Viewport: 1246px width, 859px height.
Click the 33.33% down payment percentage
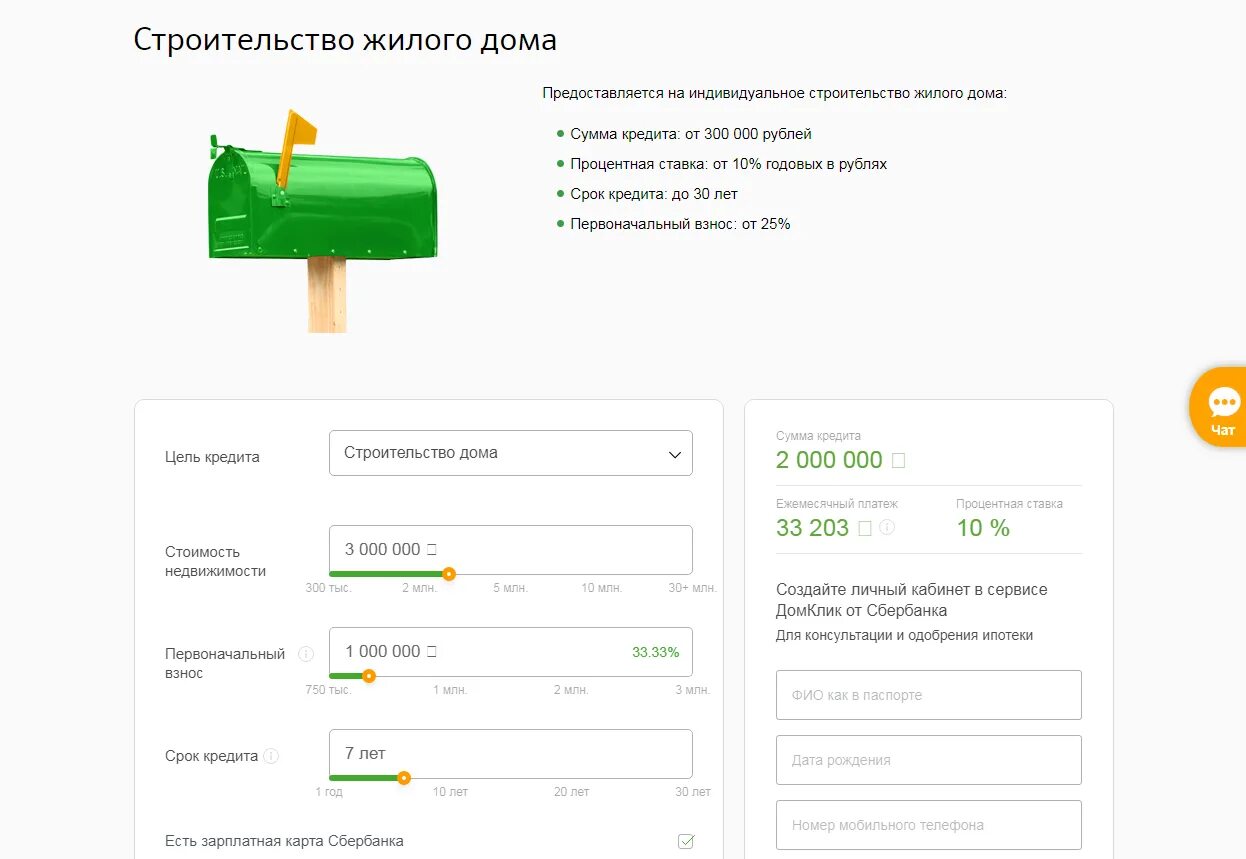pos(655,652)
